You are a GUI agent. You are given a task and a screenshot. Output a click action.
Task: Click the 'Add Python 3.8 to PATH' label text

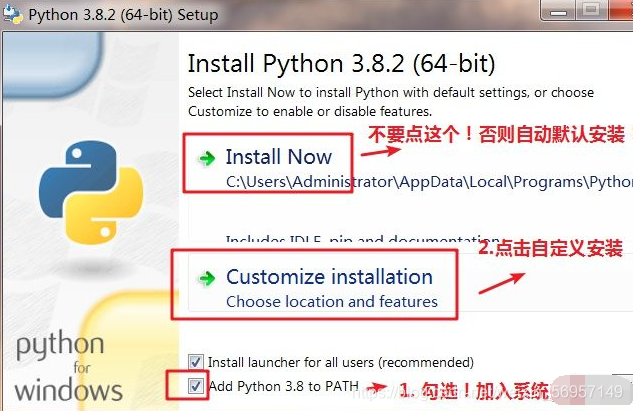tap(283, 386)
